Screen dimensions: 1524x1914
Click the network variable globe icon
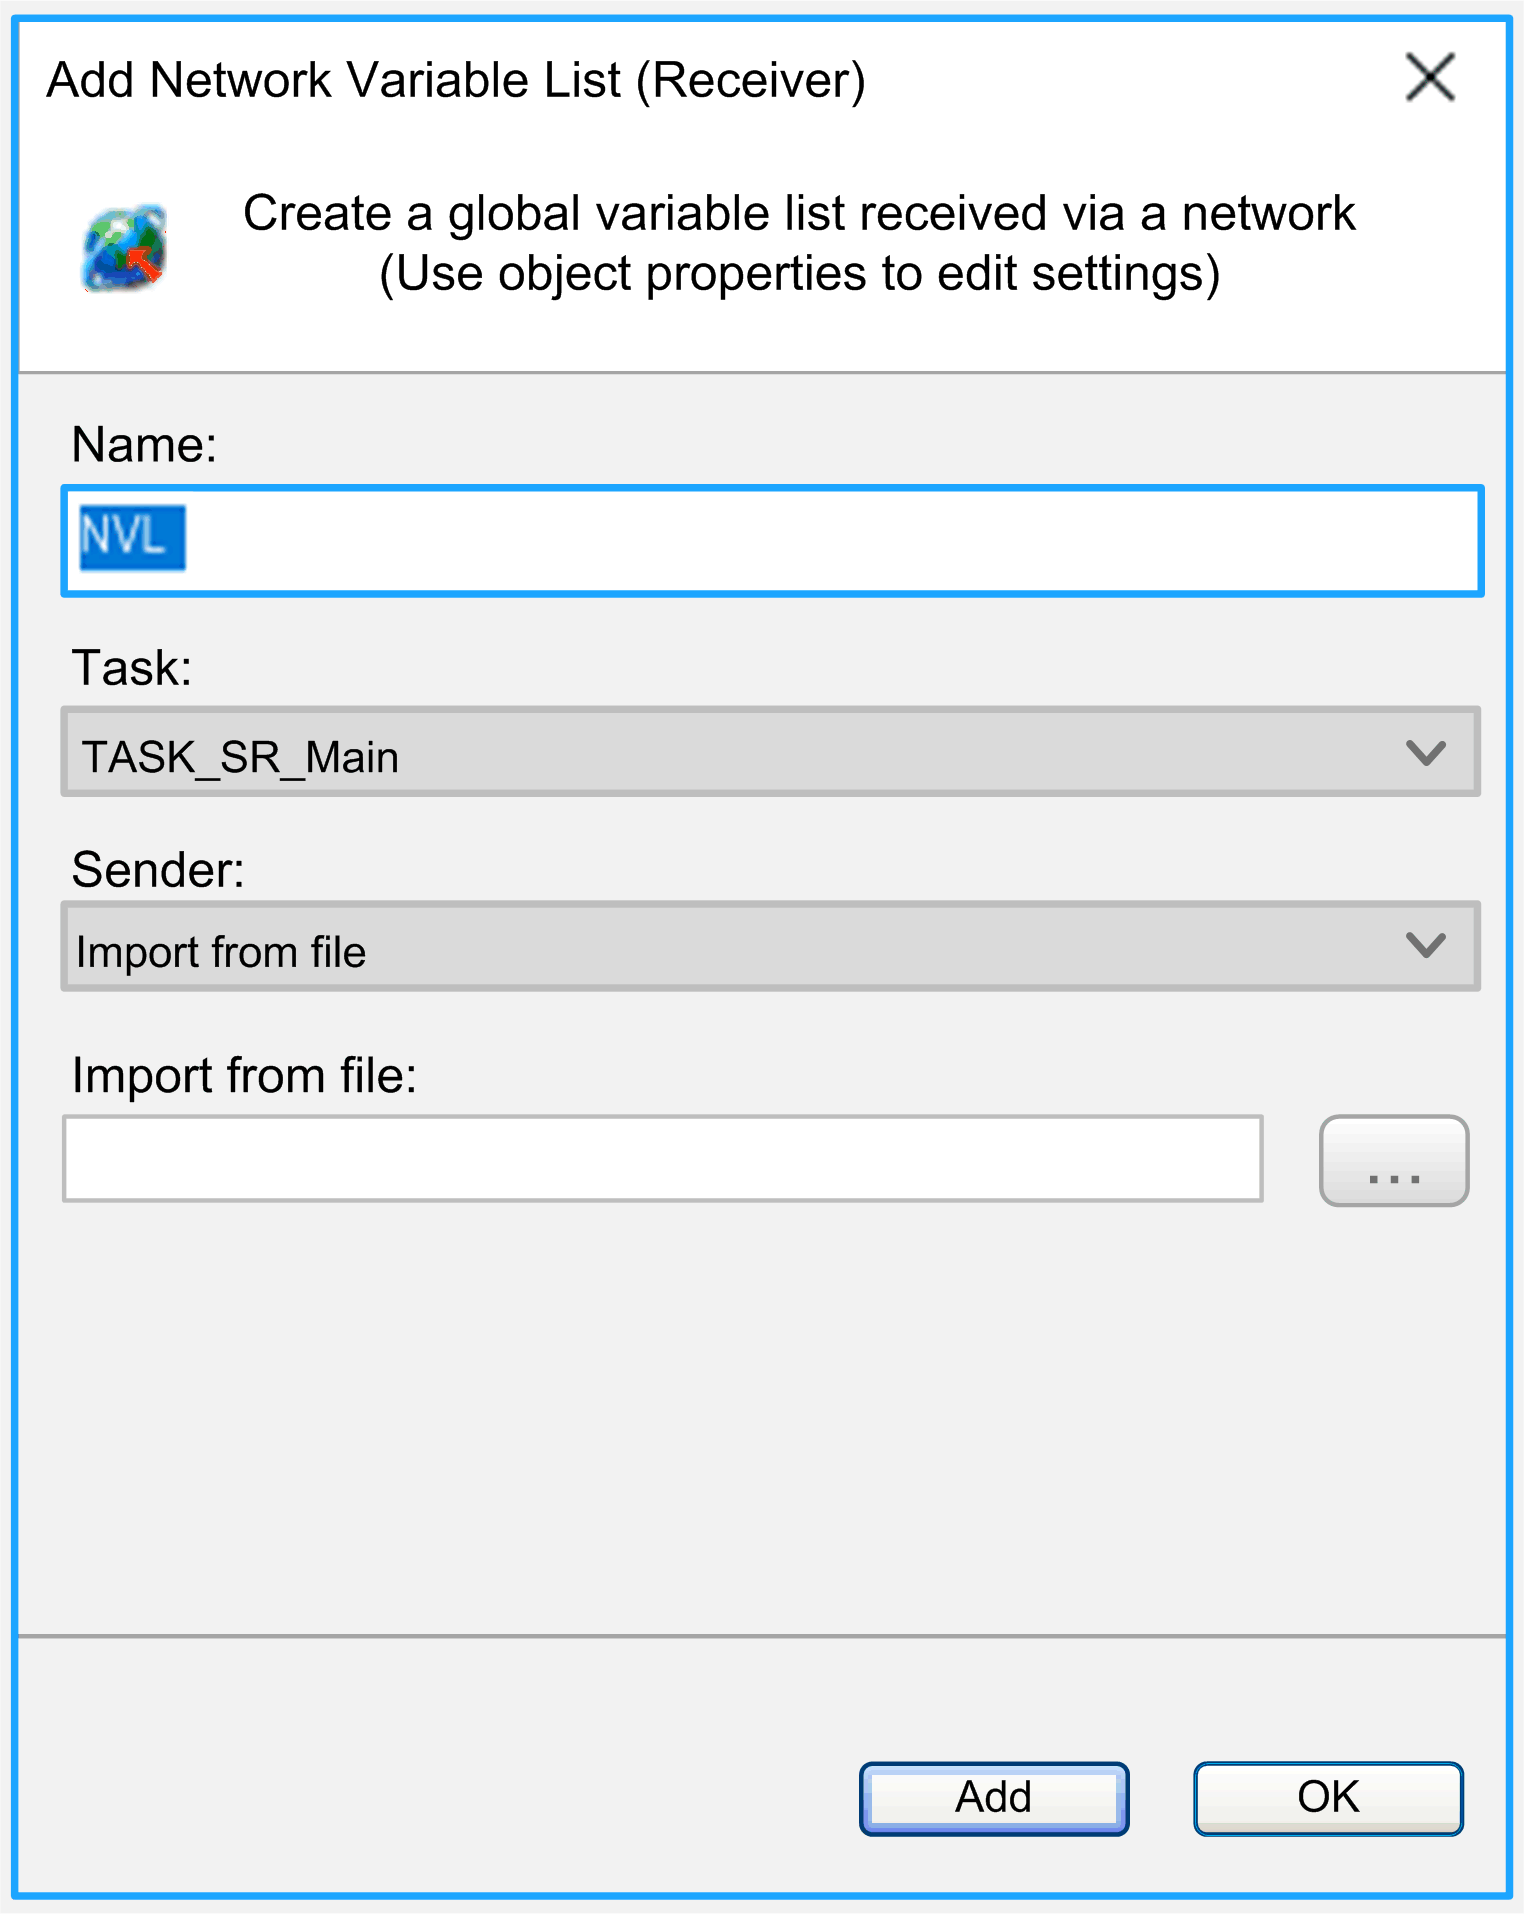point(122,248)
